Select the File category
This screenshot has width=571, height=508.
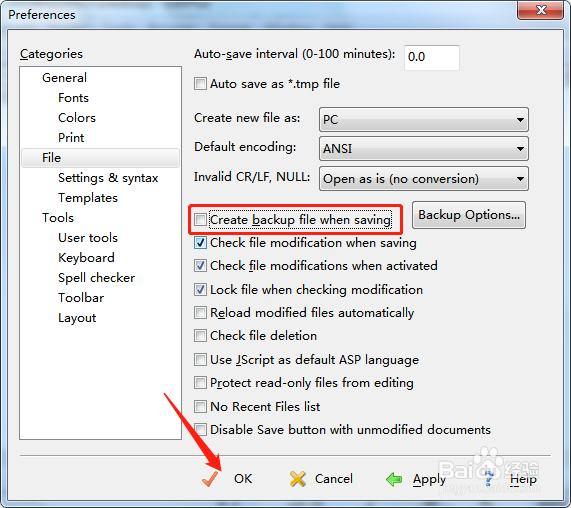pos(100,158)
